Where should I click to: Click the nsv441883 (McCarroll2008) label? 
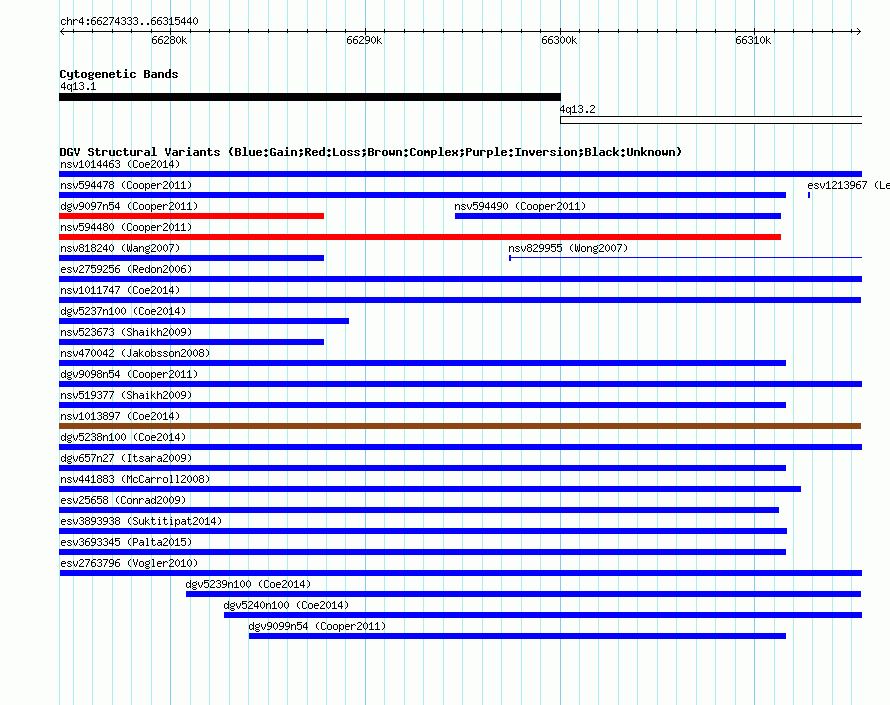tap(135, 480)
